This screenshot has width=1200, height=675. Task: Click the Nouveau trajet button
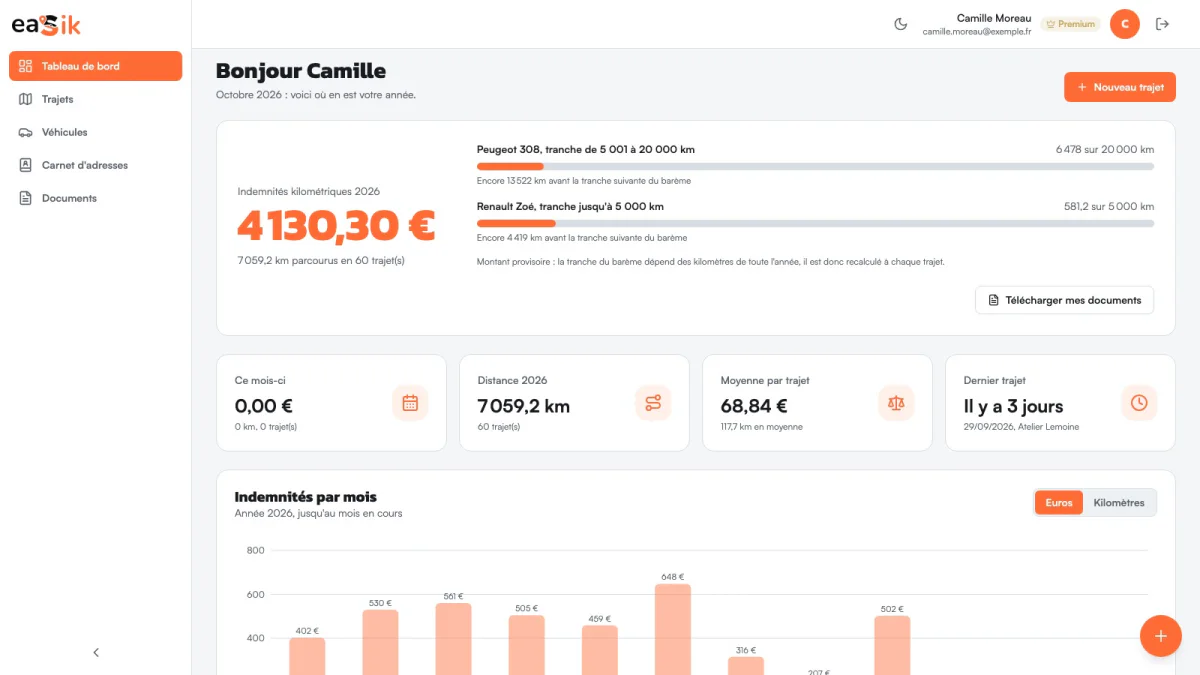coord(1120,87)
